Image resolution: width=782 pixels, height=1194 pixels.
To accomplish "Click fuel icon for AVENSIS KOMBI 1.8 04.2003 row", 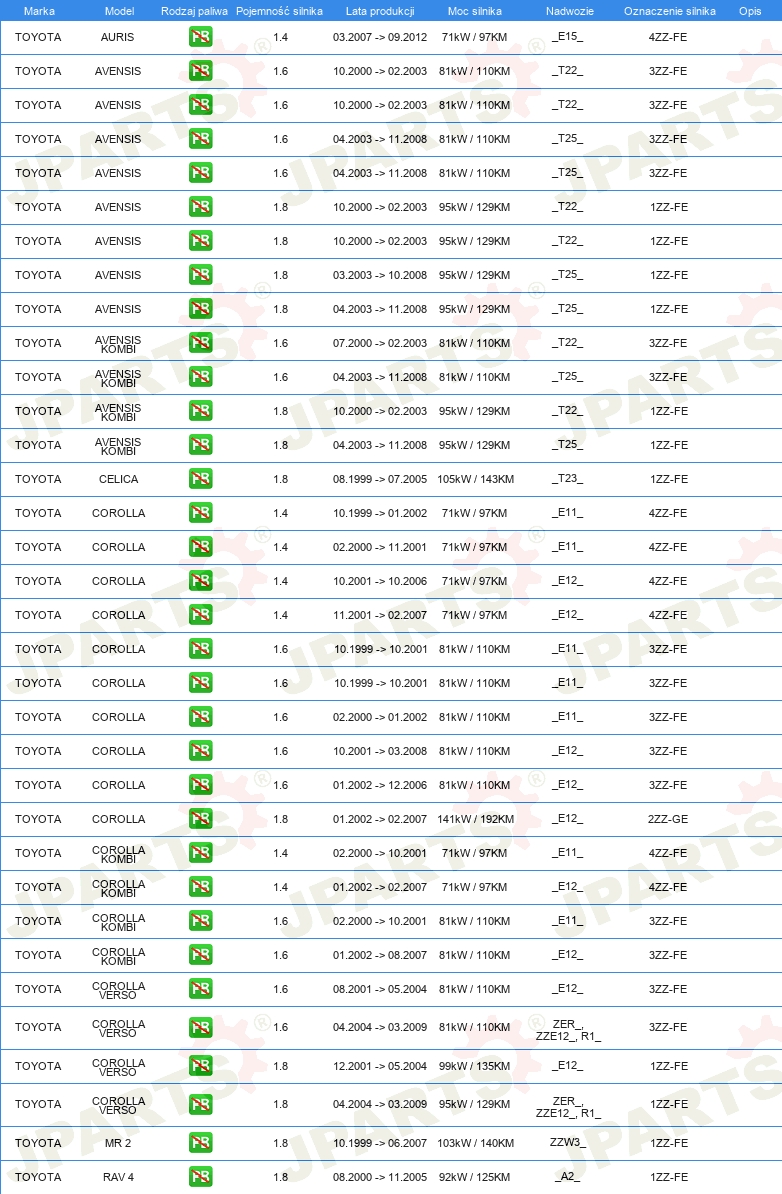I will coord(201,445).
